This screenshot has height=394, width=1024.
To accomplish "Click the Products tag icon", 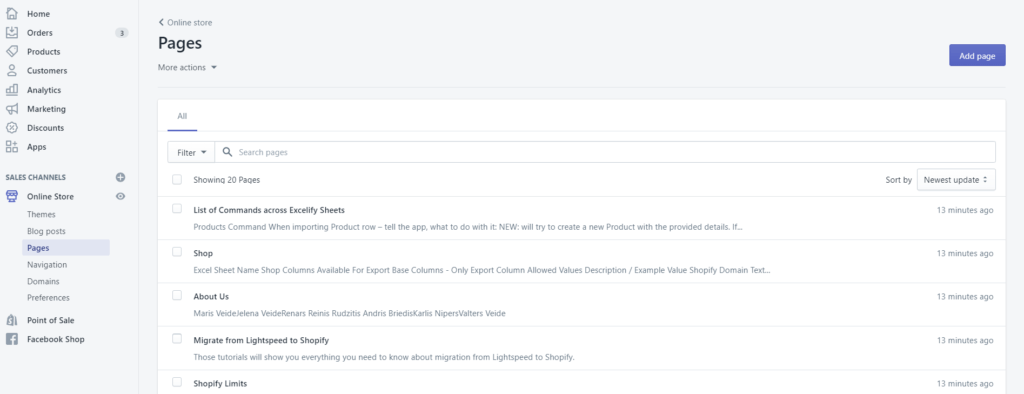I will click(12, 52).
